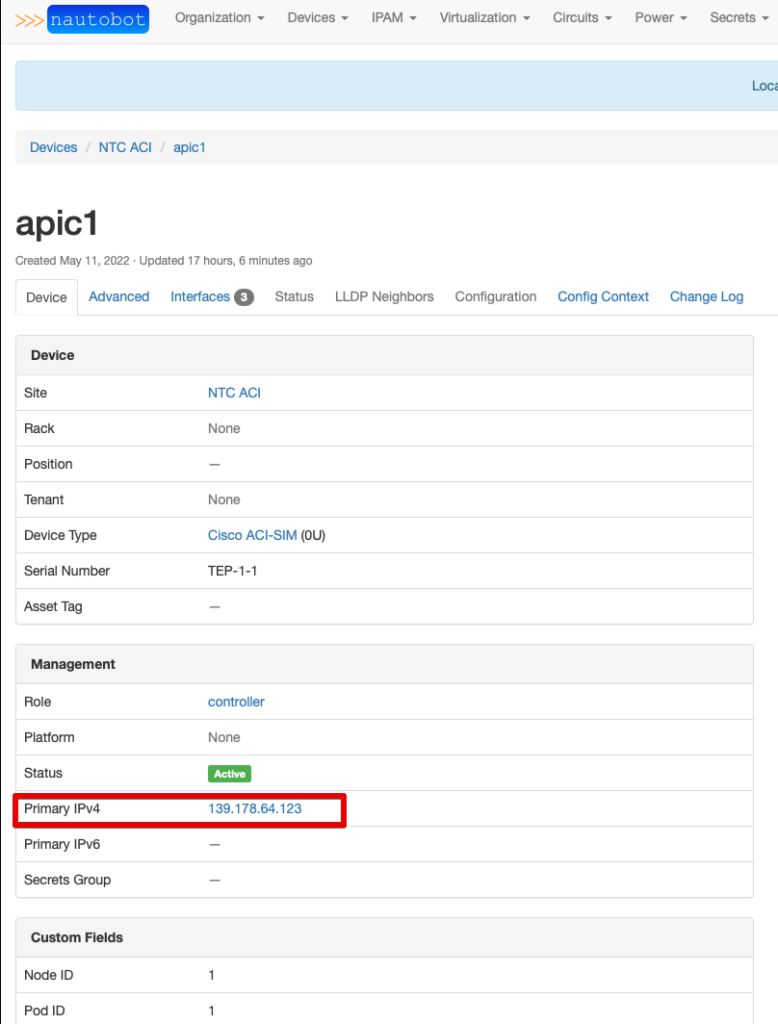Switch to the Advanced tab
778x1024 pixels.
(119, 296)
